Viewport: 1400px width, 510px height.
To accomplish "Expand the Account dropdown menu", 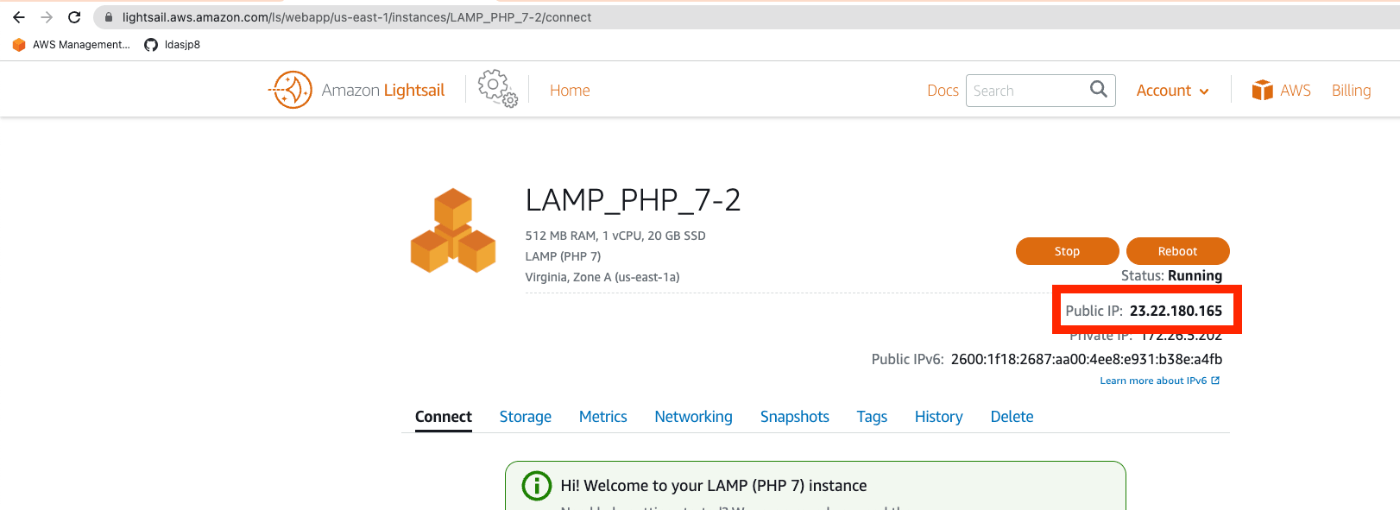I will tap(1172, 90).
